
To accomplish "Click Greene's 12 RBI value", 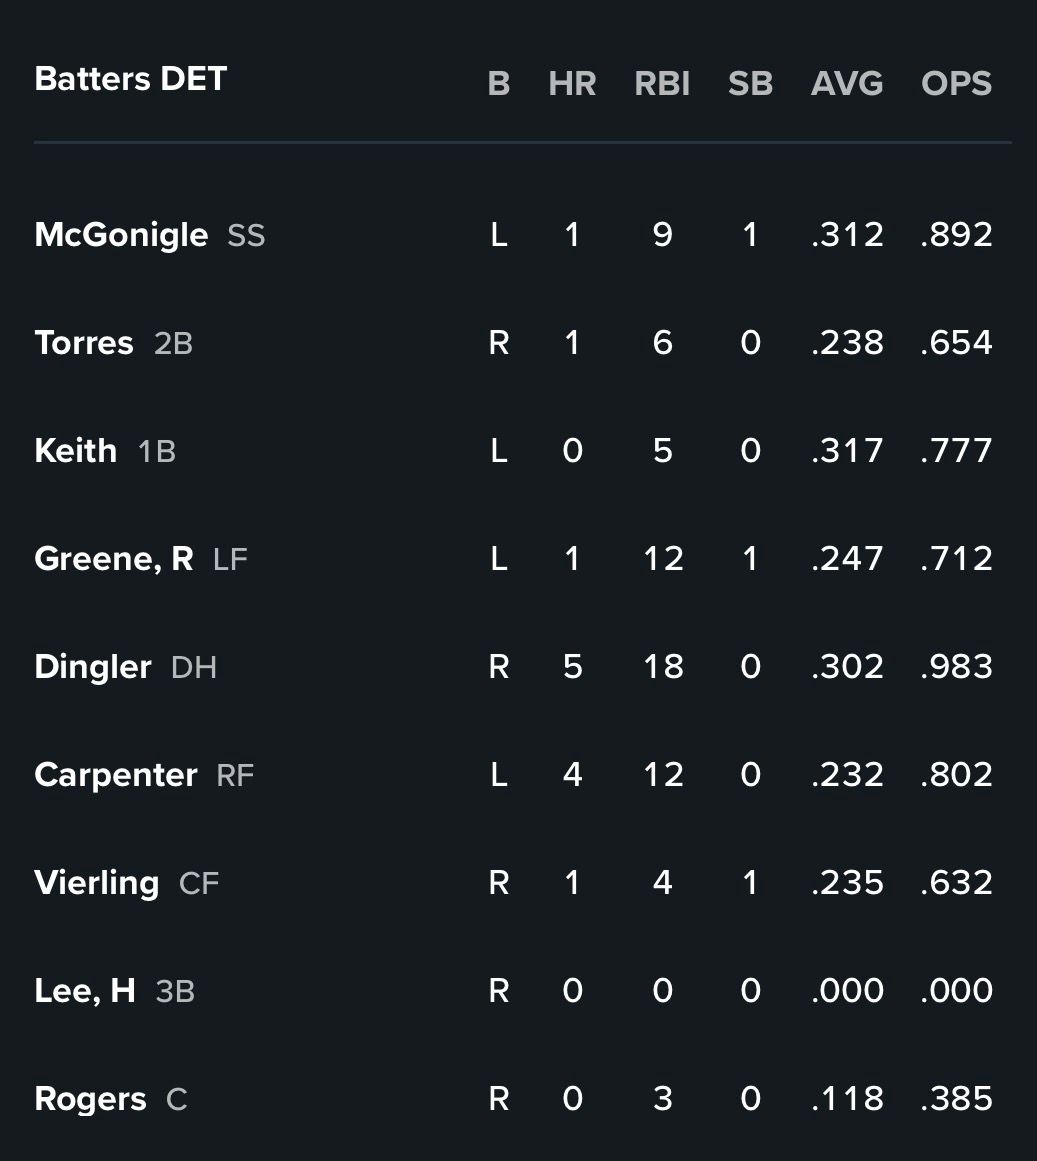I will [662, 559].
